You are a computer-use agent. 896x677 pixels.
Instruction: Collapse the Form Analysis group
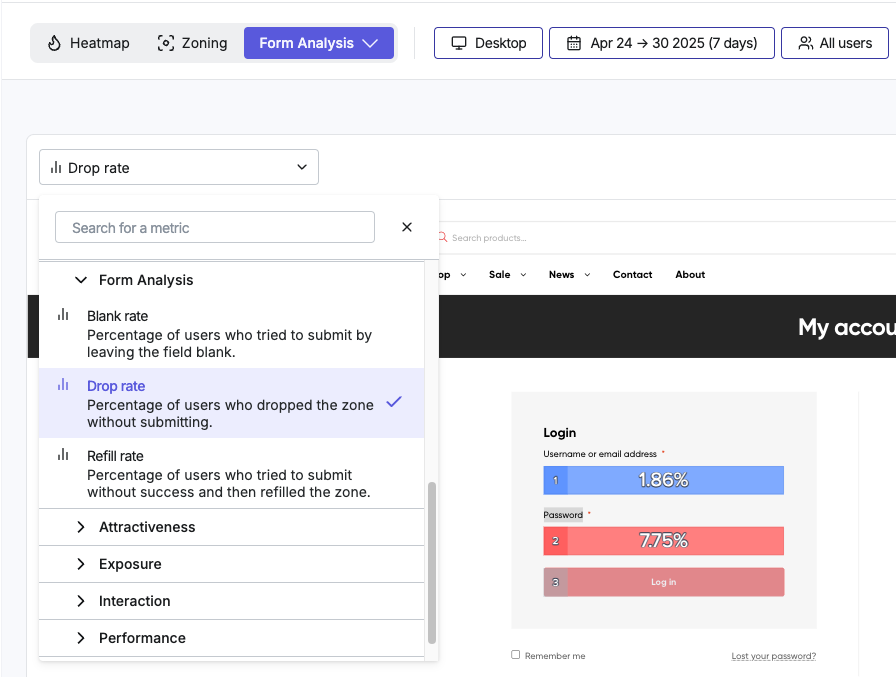coord(81,280)
